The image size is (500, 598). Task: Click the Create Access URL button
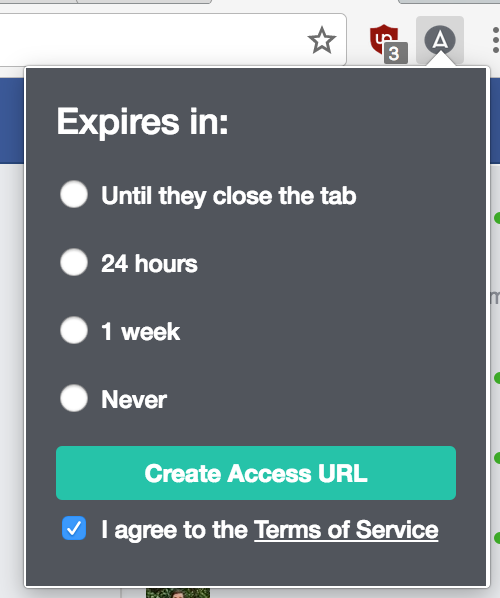(x=256, y=473)
